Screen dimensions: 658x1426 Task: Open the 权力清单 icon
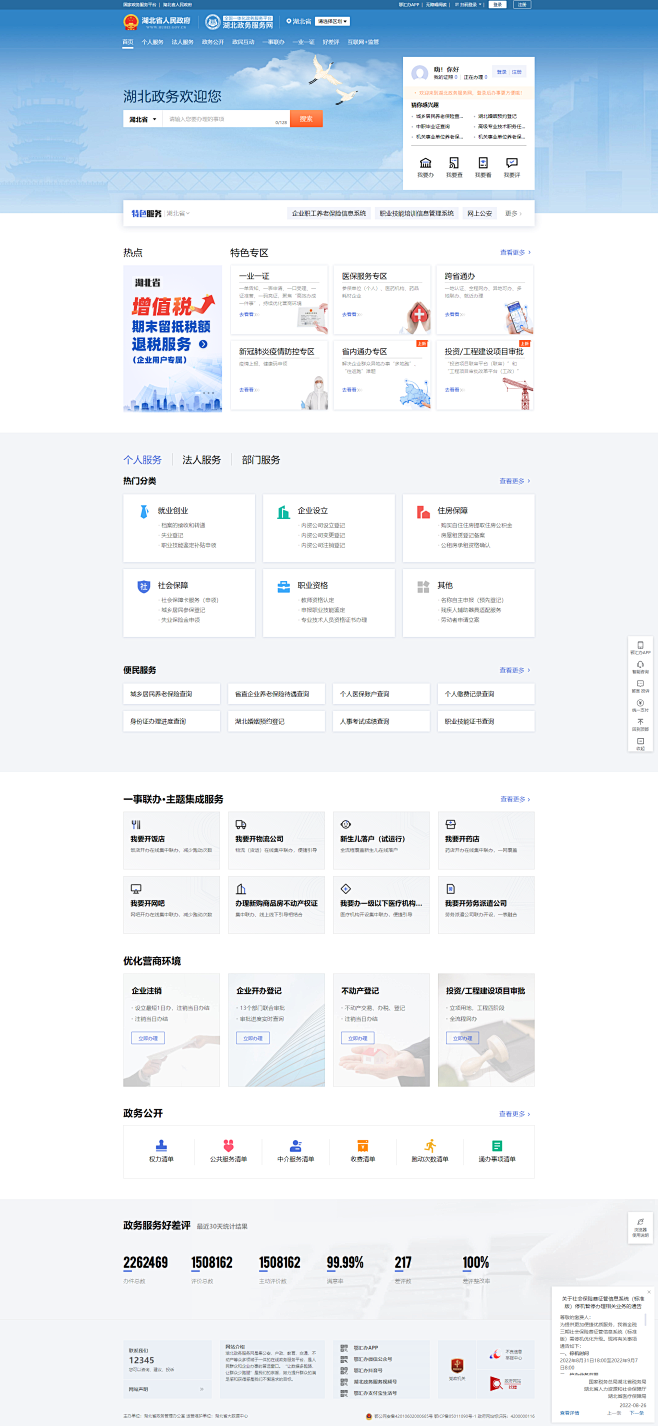[x=161, y=1145]
